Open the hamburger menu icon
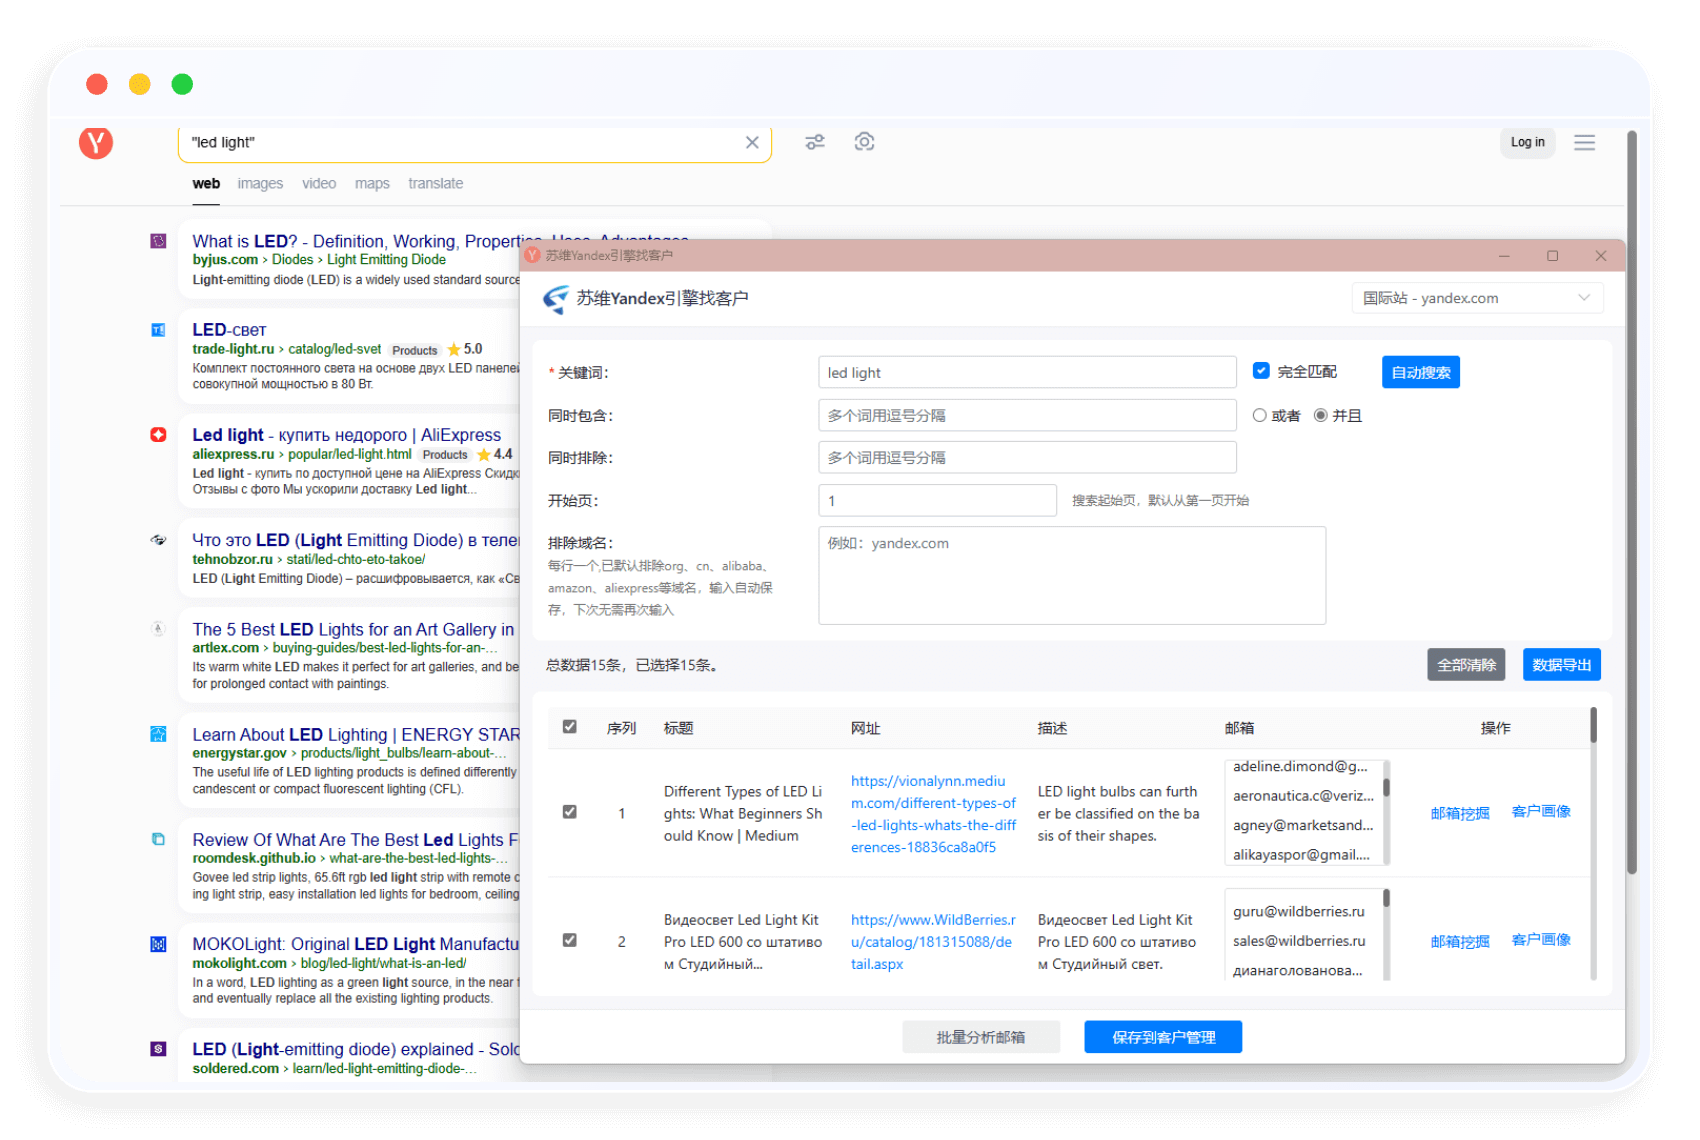1700x1140 pixels. tap(1584, 143)
